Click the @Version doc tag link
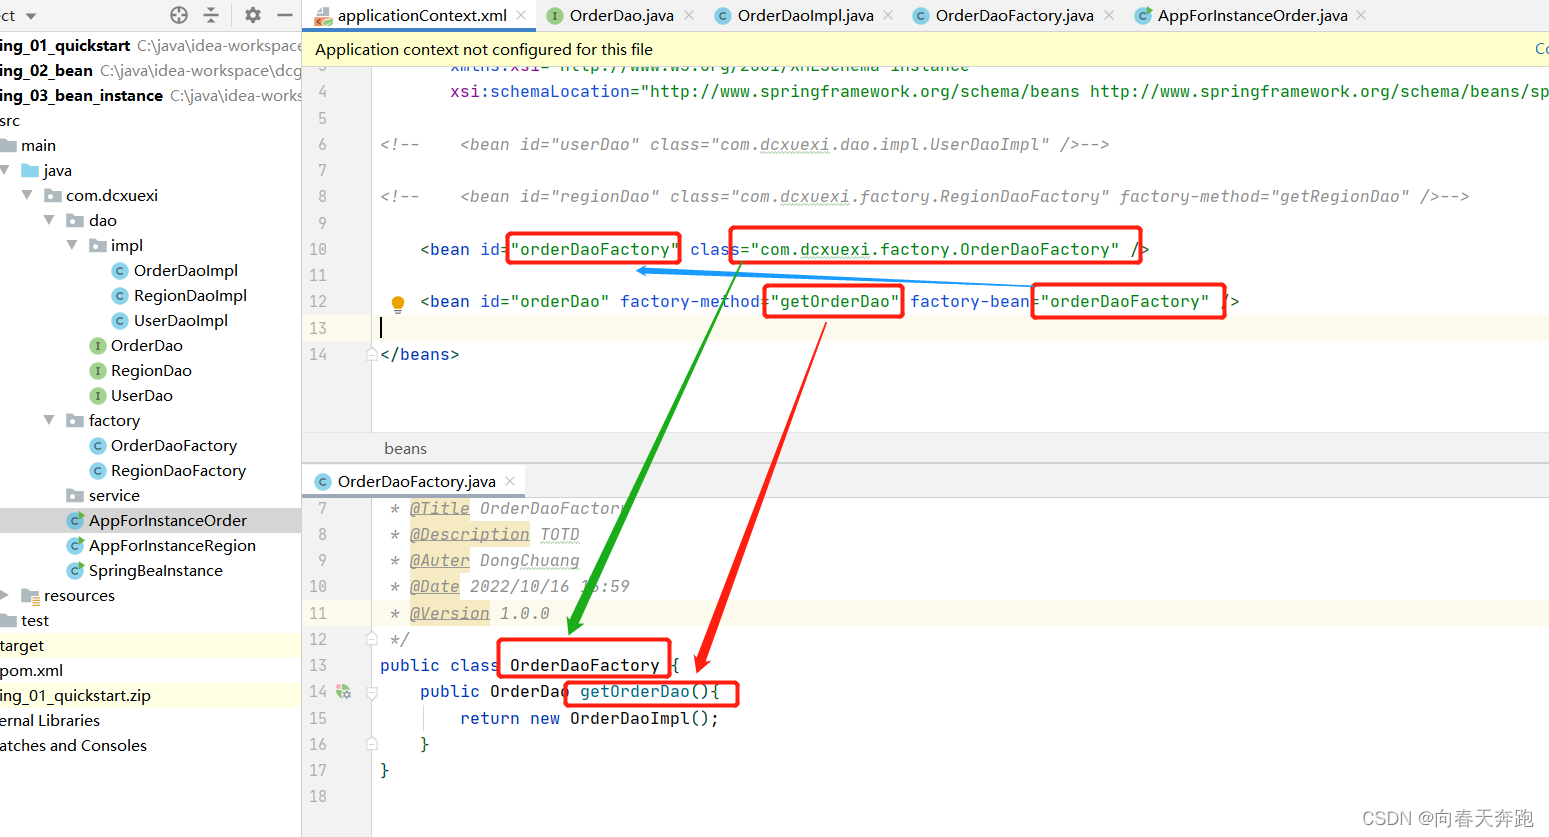Viewport: 1549px width, 837px height. (449, 613)
